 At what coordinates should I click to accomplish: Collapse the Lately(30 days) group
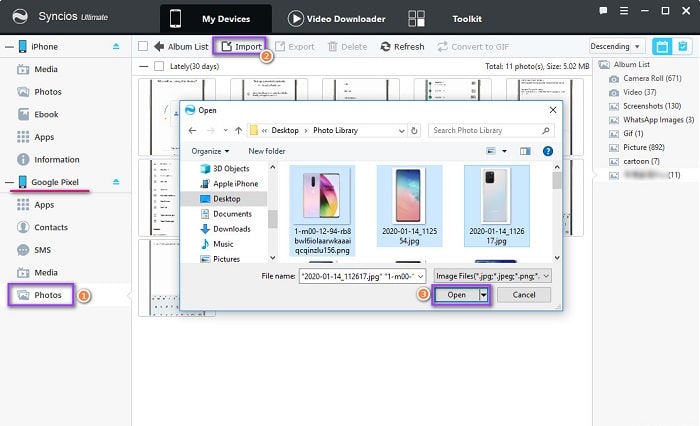pos(143,67)
